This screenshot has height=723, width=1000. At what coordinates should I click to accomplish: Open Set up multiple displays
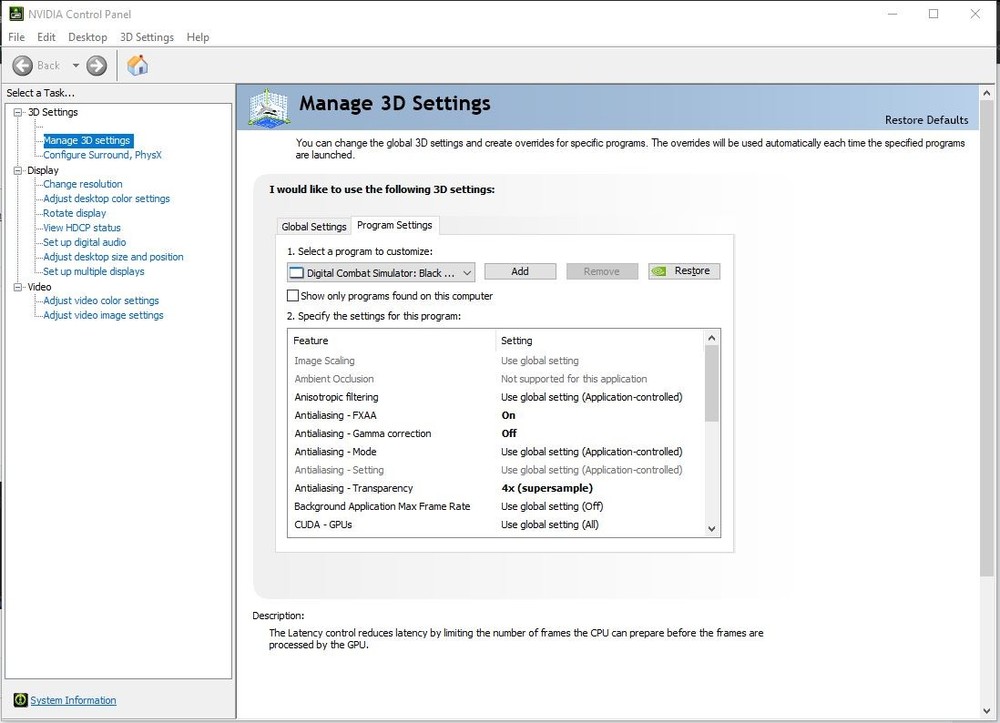(94, 272)
